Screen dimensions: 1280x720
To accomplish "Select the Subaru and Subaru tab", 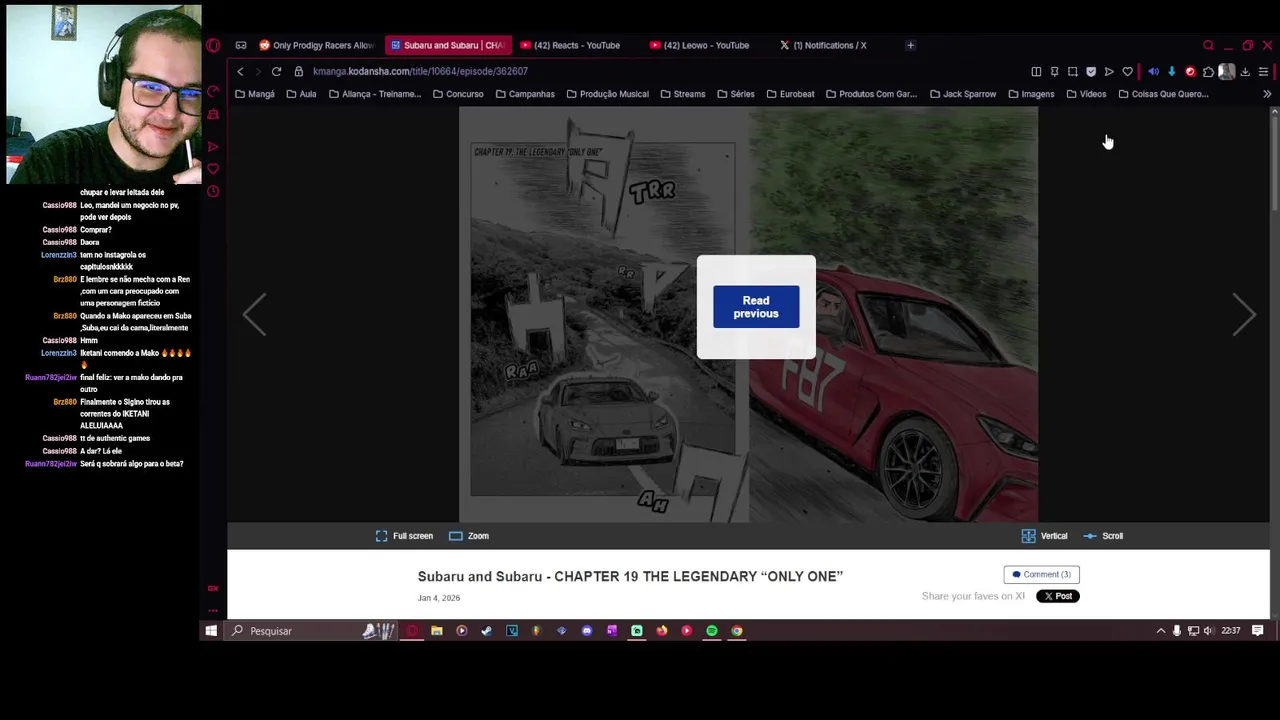I will tap(448, 45).
